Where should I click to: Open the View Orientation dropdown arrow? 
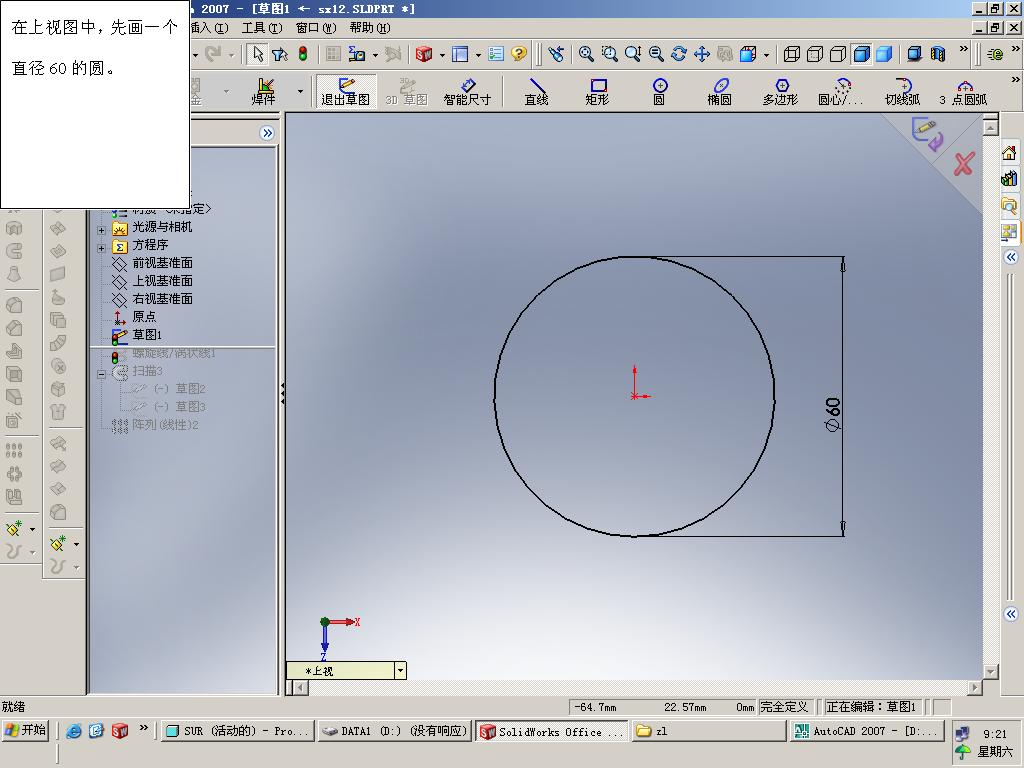(767, 56)
